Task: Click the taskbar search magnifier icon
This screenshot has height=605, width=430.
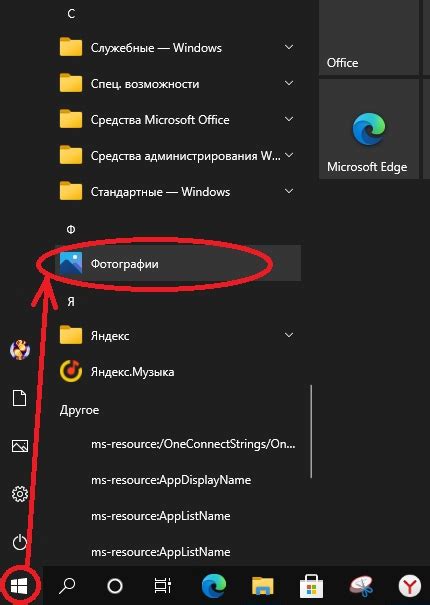Action: coord(67,586)
